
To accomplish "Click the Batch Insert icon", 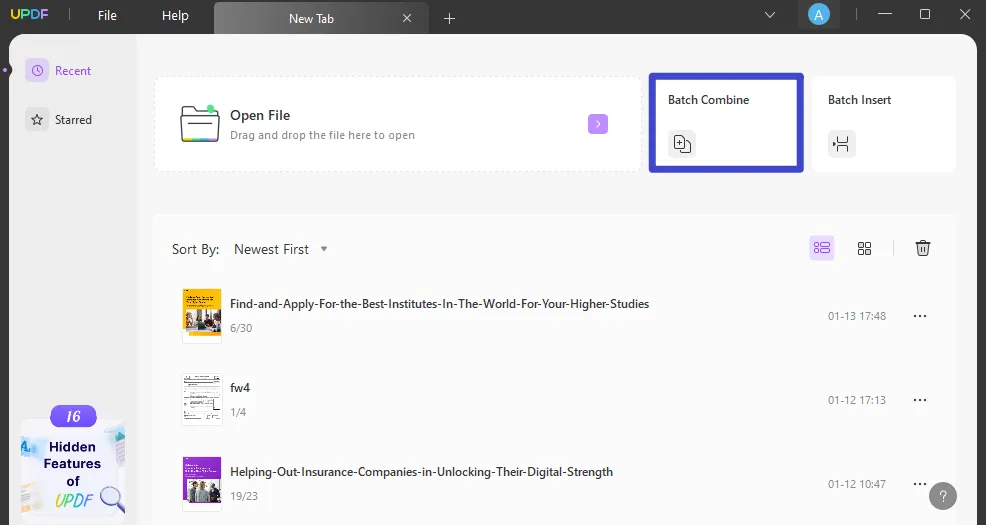I will click(x=842, y=144).
